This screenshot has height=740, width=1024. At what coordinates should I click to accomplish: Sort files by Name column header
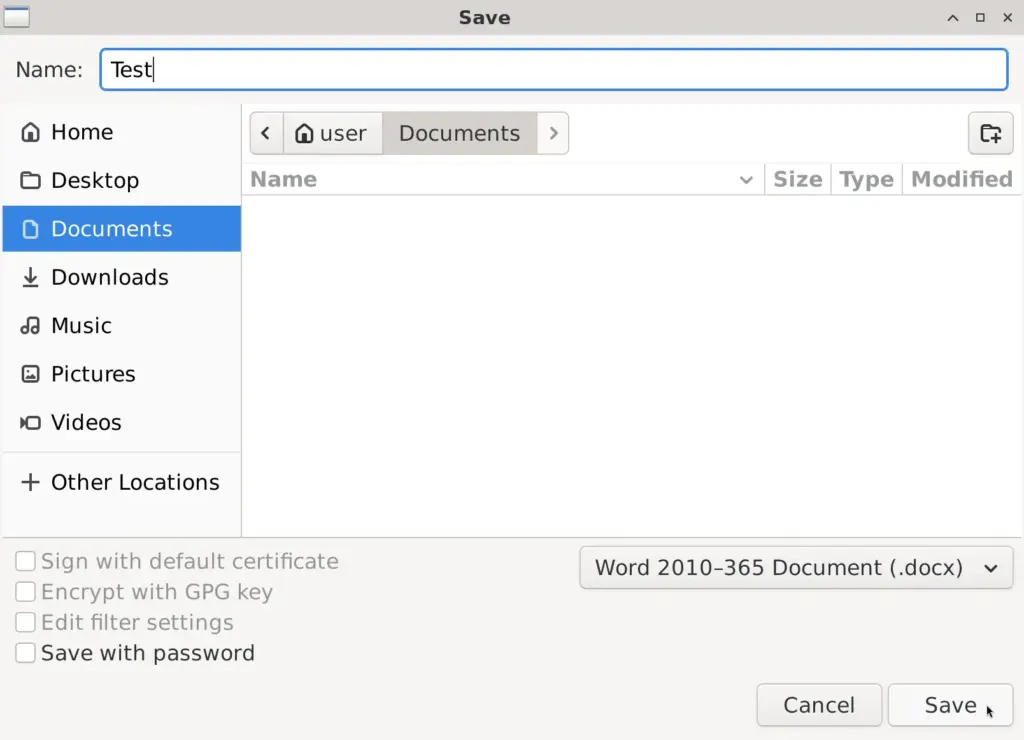coord(503,179)
